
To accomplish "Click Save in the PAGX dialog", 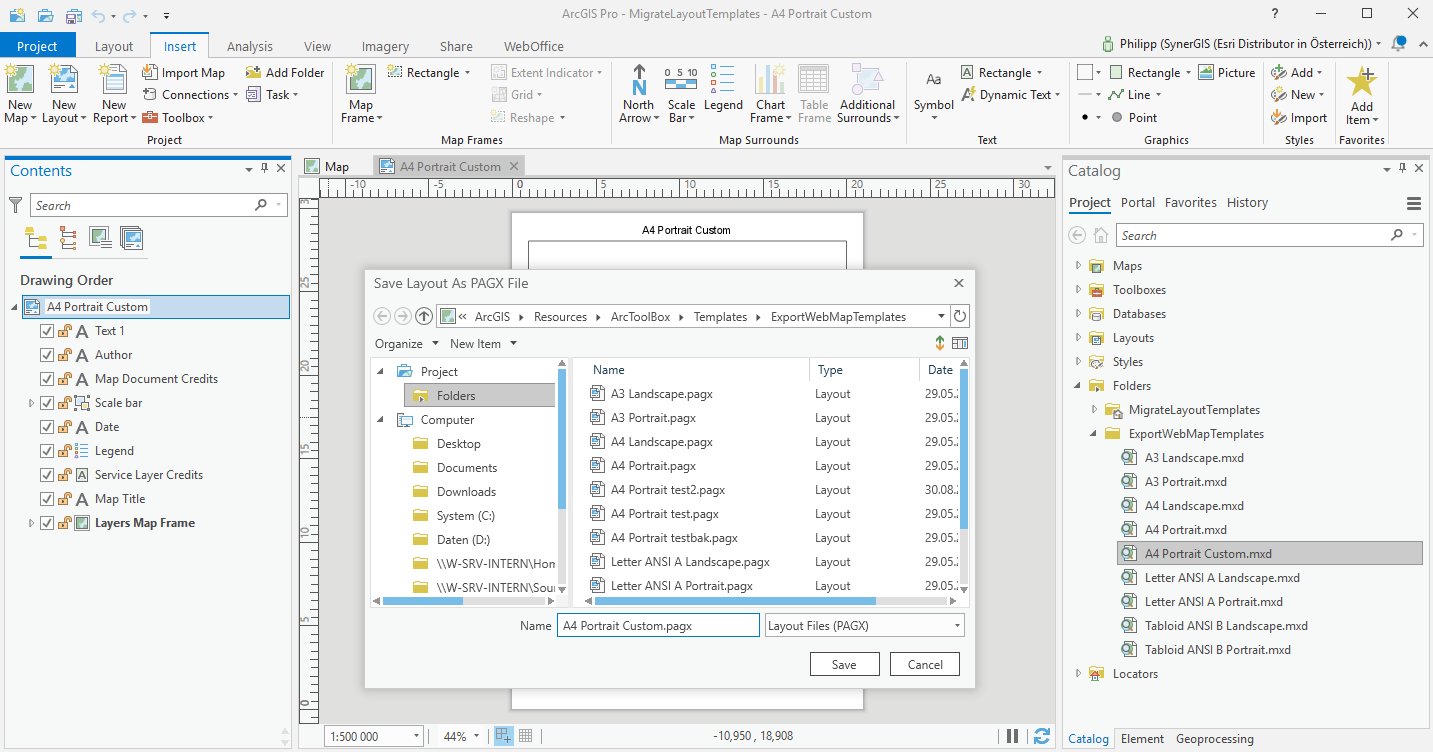I will pyautogui.click(x=844, y=663).
